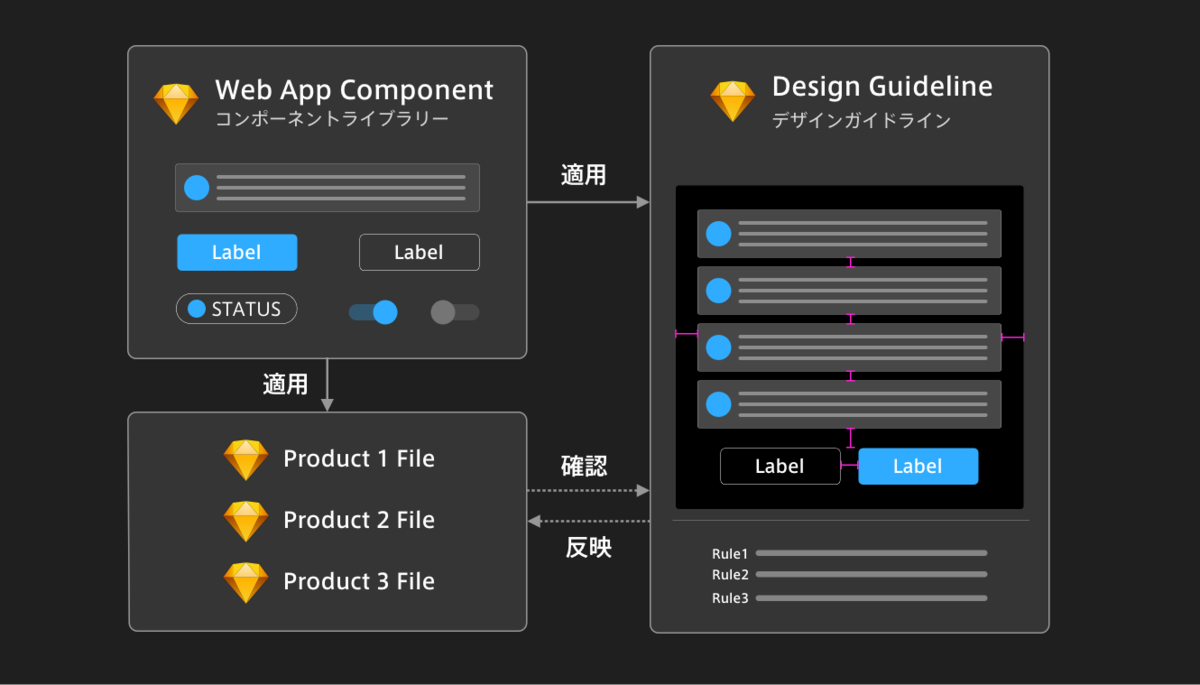Click the 適用 label above the Product files box
Image resolution: width=1200 pixels, height=685 pixels.
tap(285, 384)
